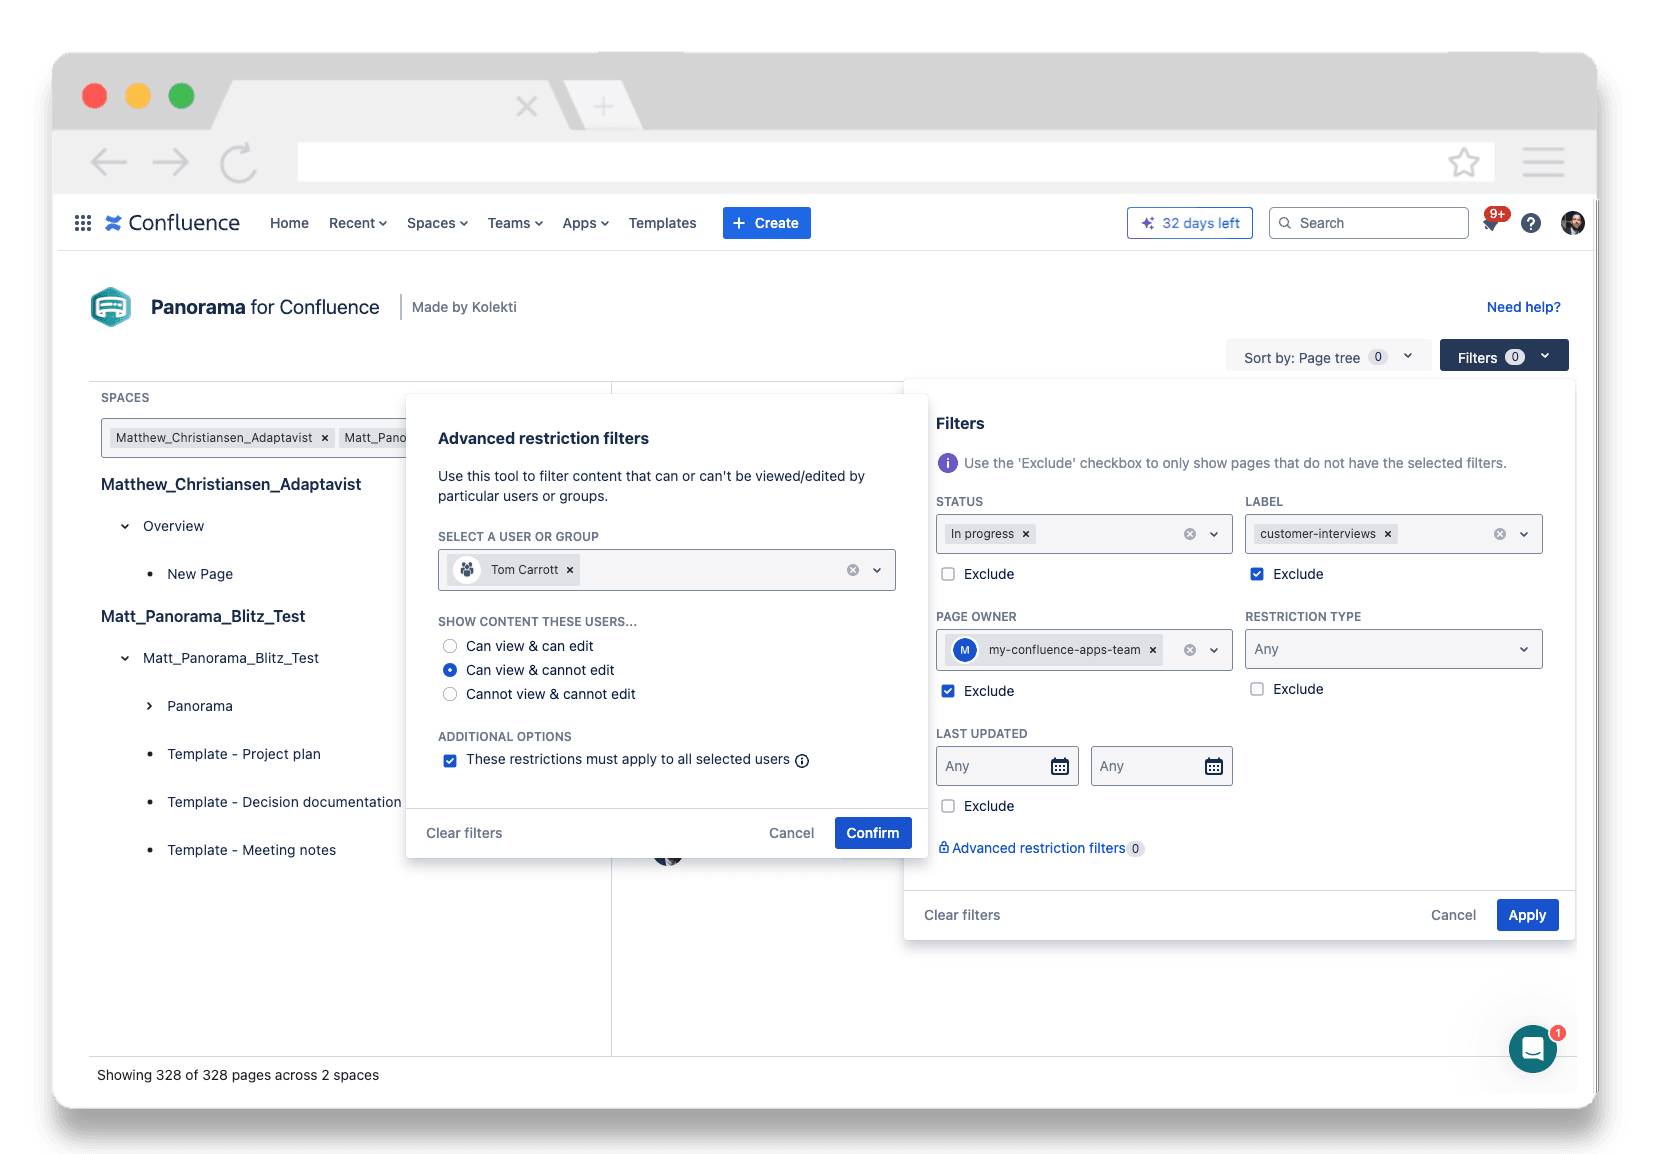Remove the In progress status tag

[x=1026, y=534]
